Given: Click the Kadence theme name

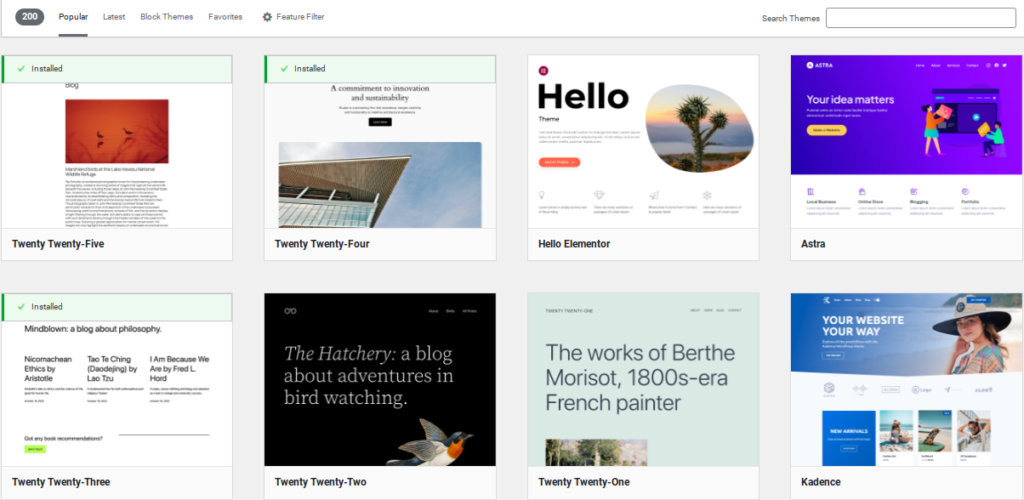Looking at the screenshot, I should pyautogui.click(x=821, y=482).
